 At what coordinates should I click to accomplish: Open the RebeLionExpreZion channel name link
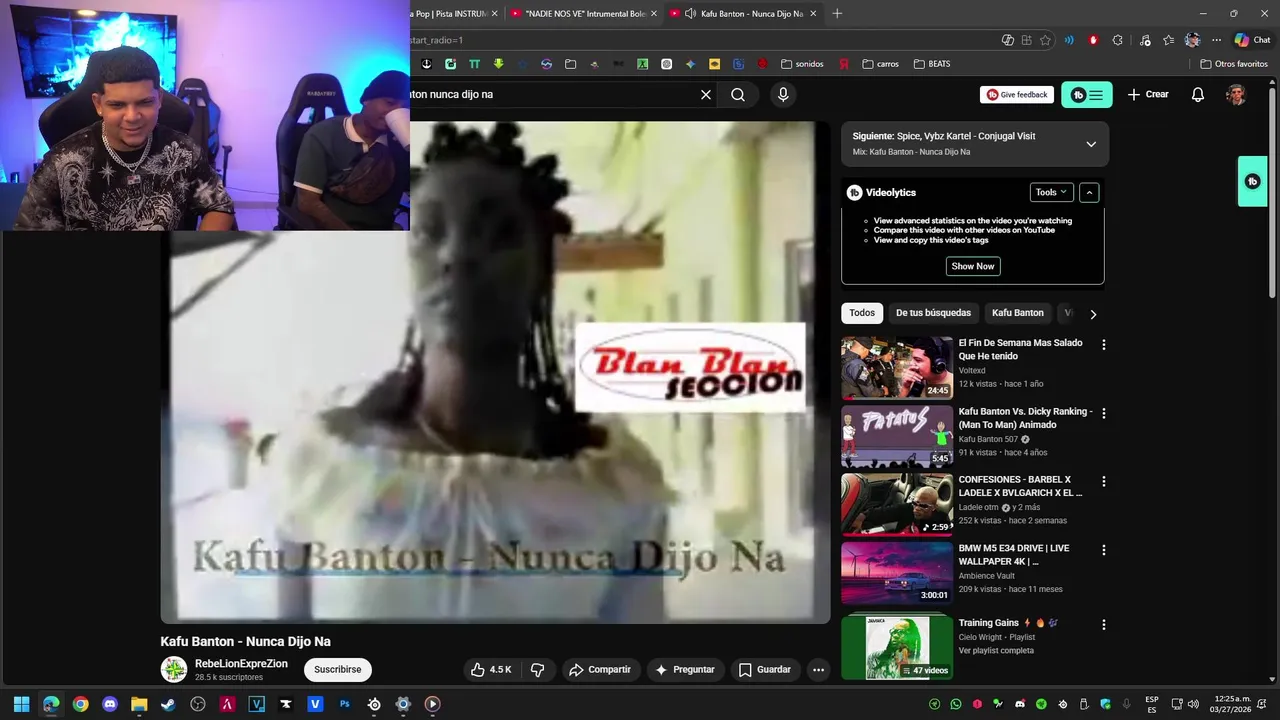point(241,664)
